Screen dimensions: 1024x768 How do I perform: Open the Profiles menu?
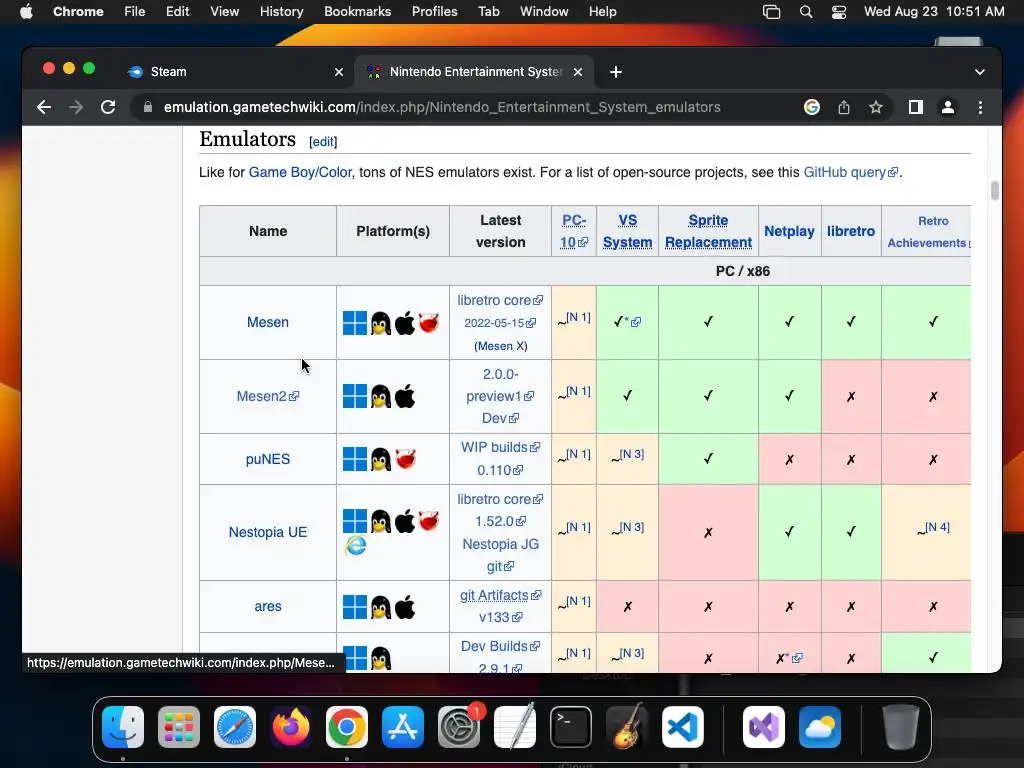coord(434,12)
